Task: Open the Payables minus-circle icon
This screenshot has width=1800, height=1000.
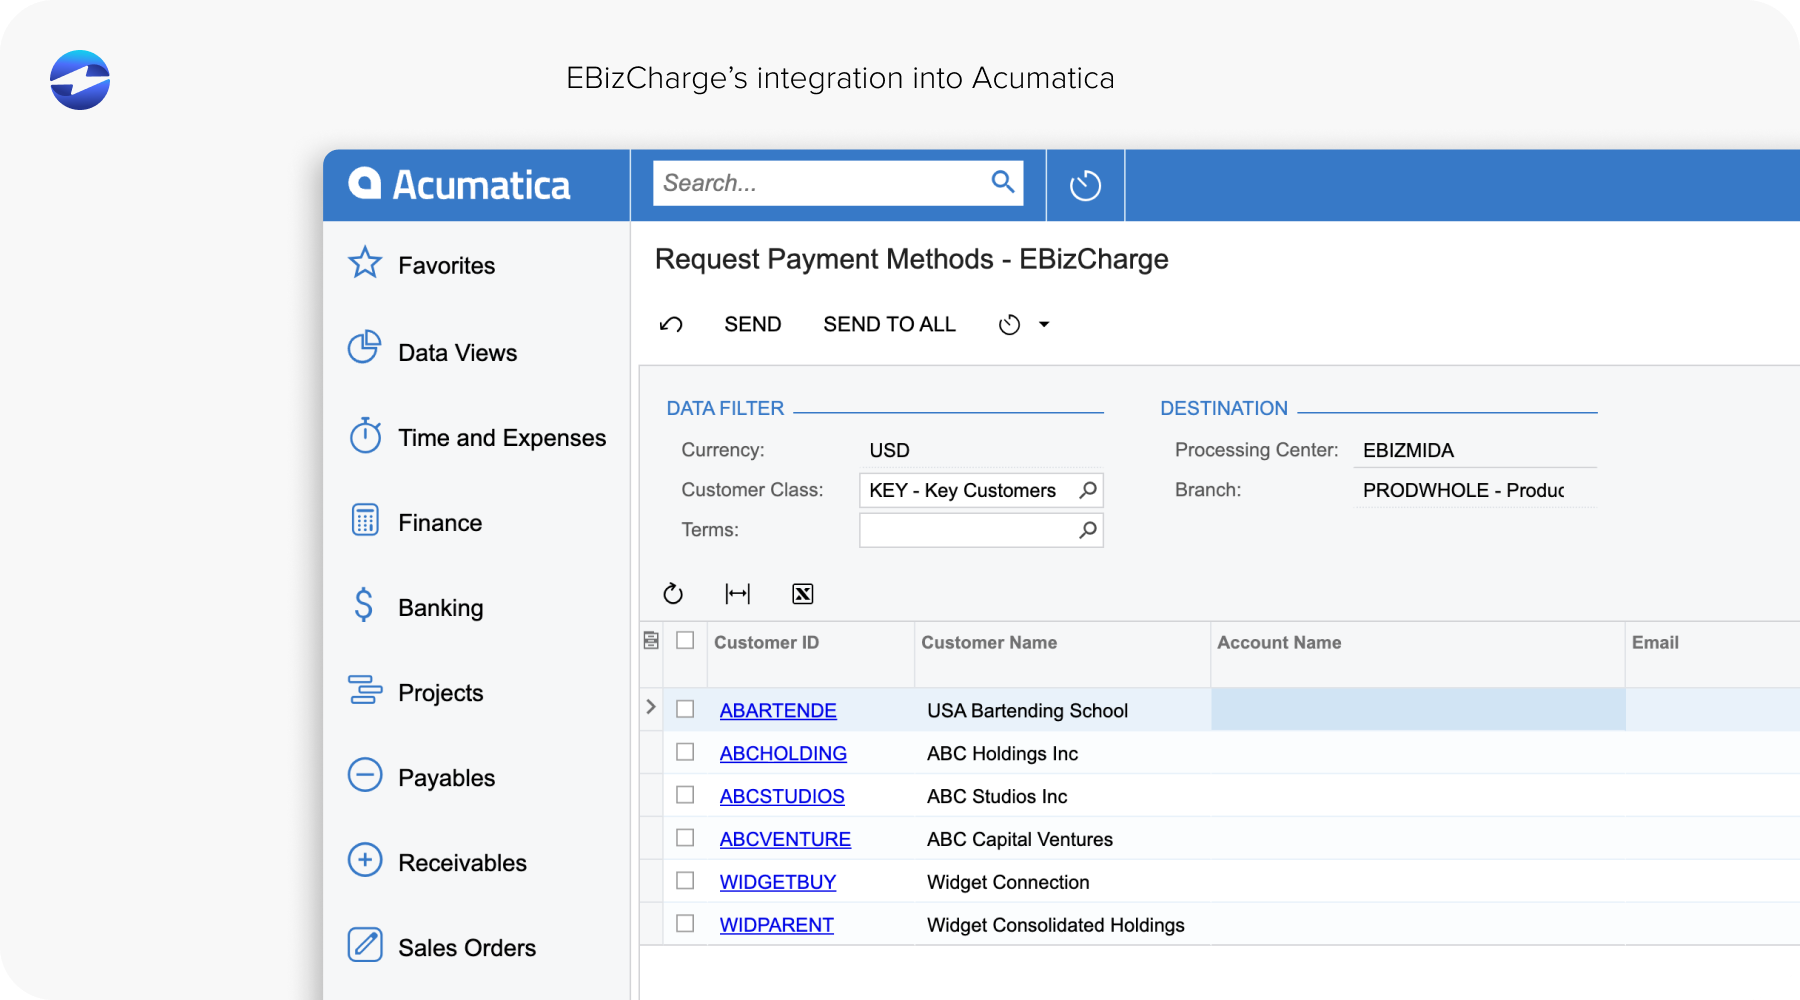Action: pos(365,775)
